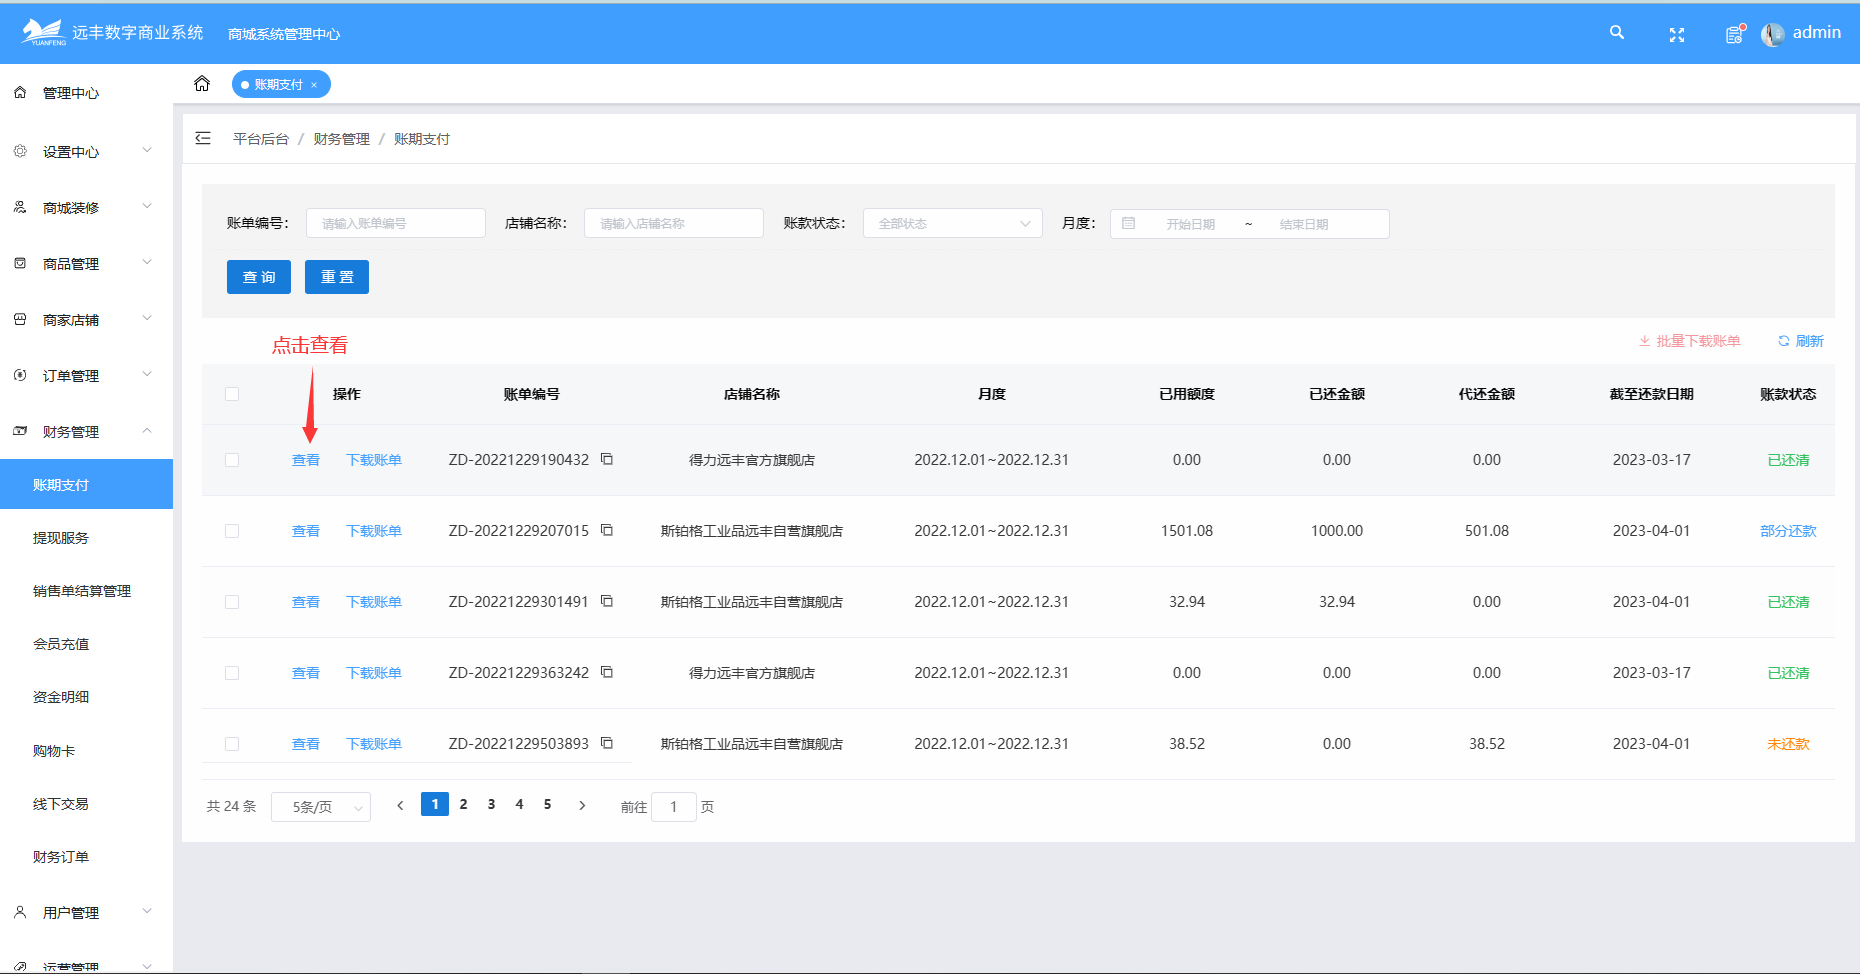Copy bill number ZD-20221229503893

[x=607, y=743]
